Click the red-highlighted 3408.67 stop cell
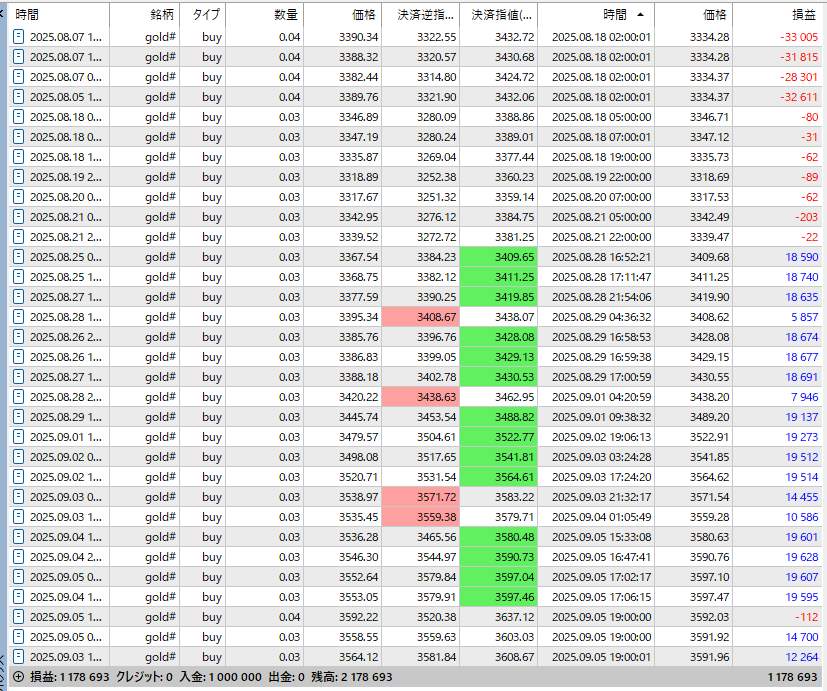The image size is (827, 691). 421,317
